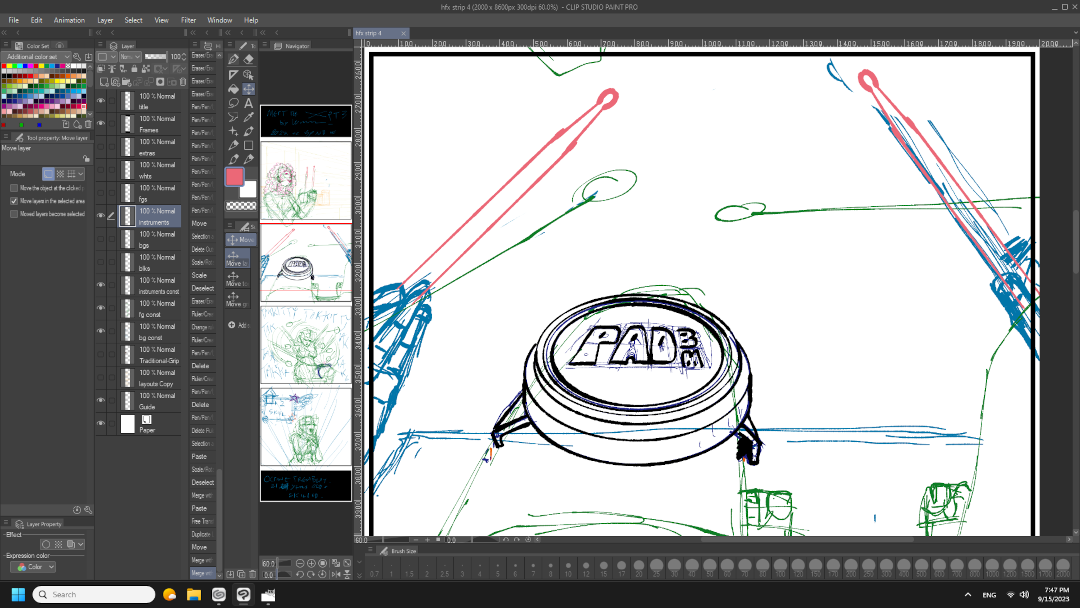Open the Animation menu

click(69, 20)
